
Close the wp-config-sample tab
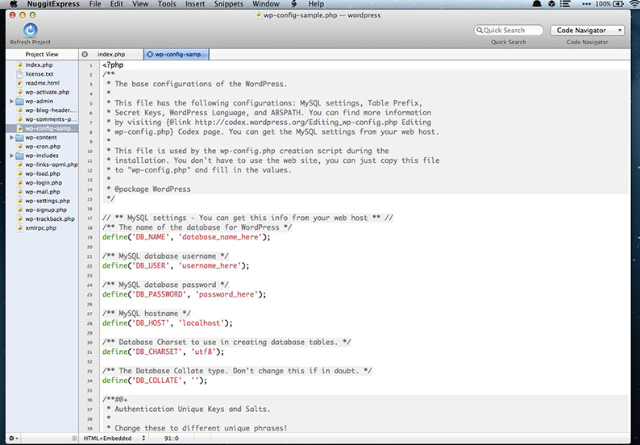[x=150, y=54]
